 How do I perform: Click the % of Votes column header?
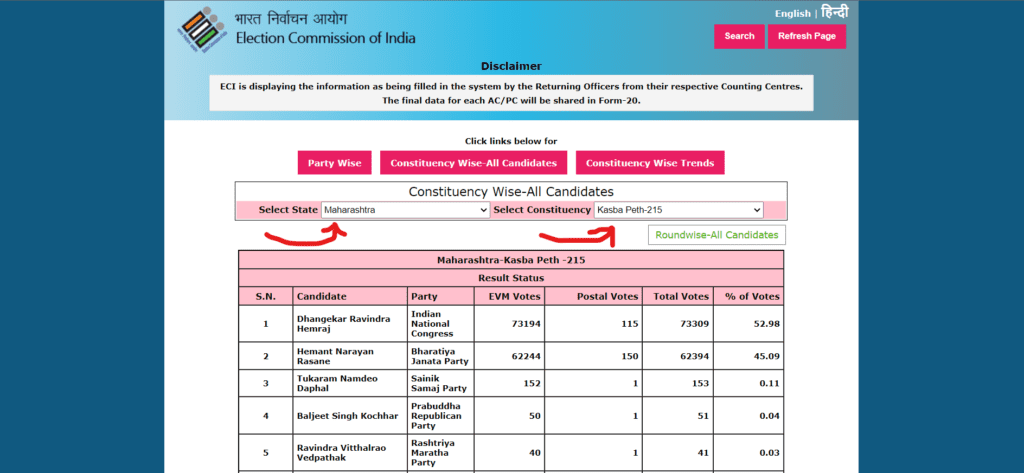tap(748, 296)
